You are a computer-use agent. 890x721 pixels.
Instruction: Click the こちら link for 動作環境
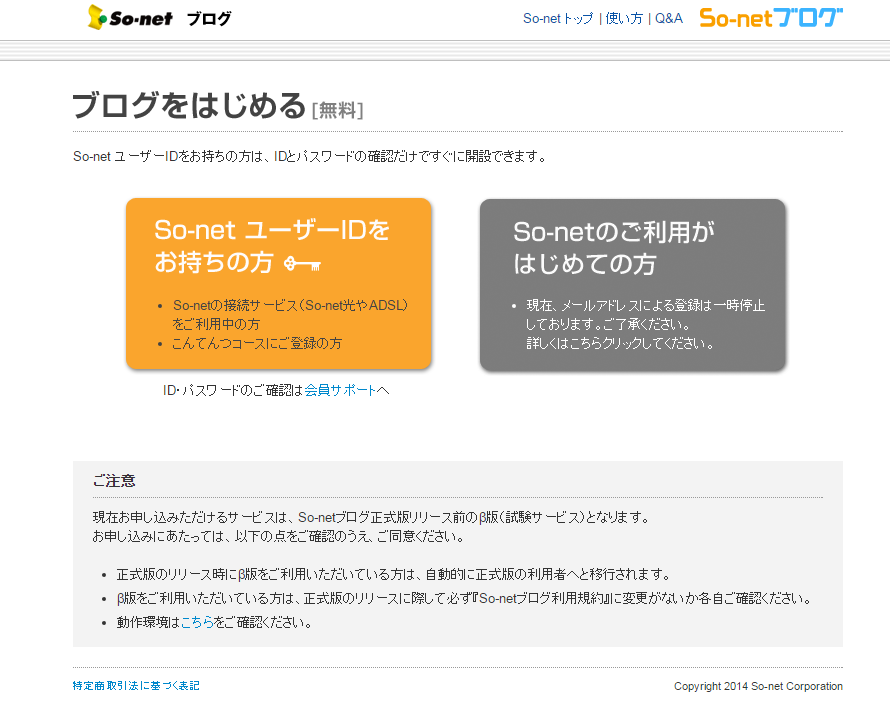pyautogui.click(x=197, y=622)
